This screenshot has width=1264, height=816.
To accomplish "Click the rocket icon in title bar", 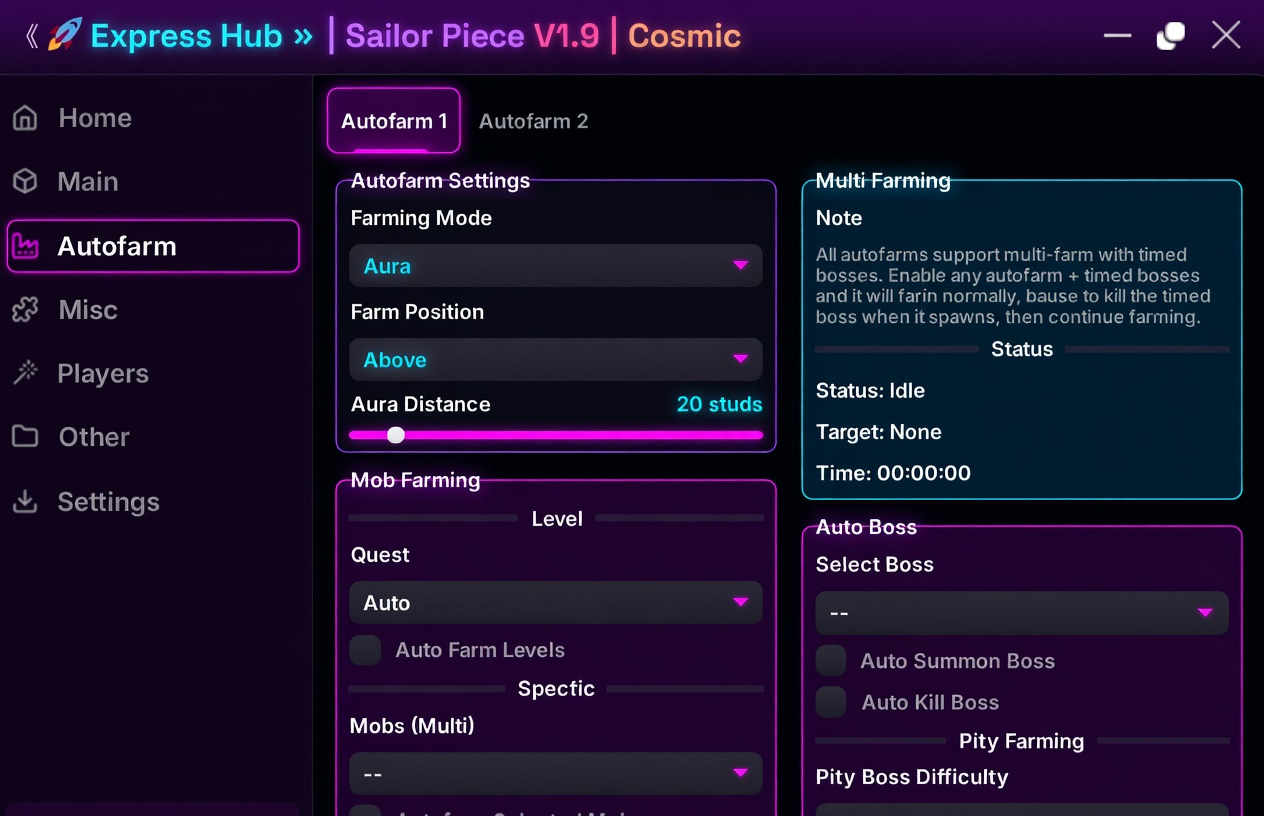I will click(65, 36).
